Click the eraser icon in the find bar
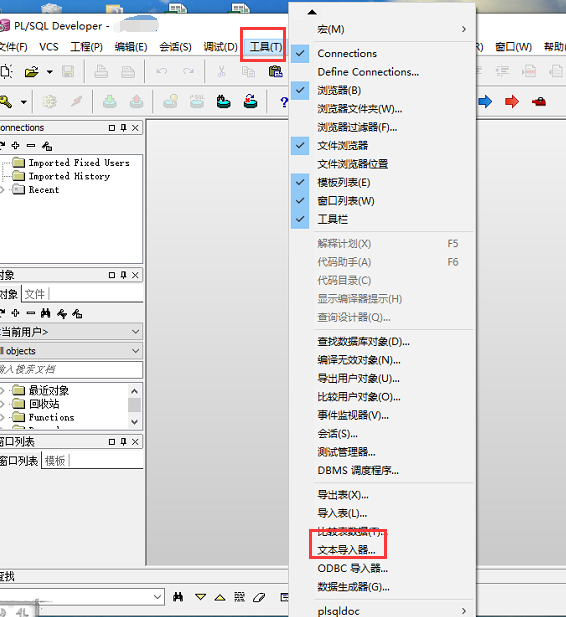Image resolution: width=566 pixels, height=617 pixels. pyautogui.click(x=259, y=597)
